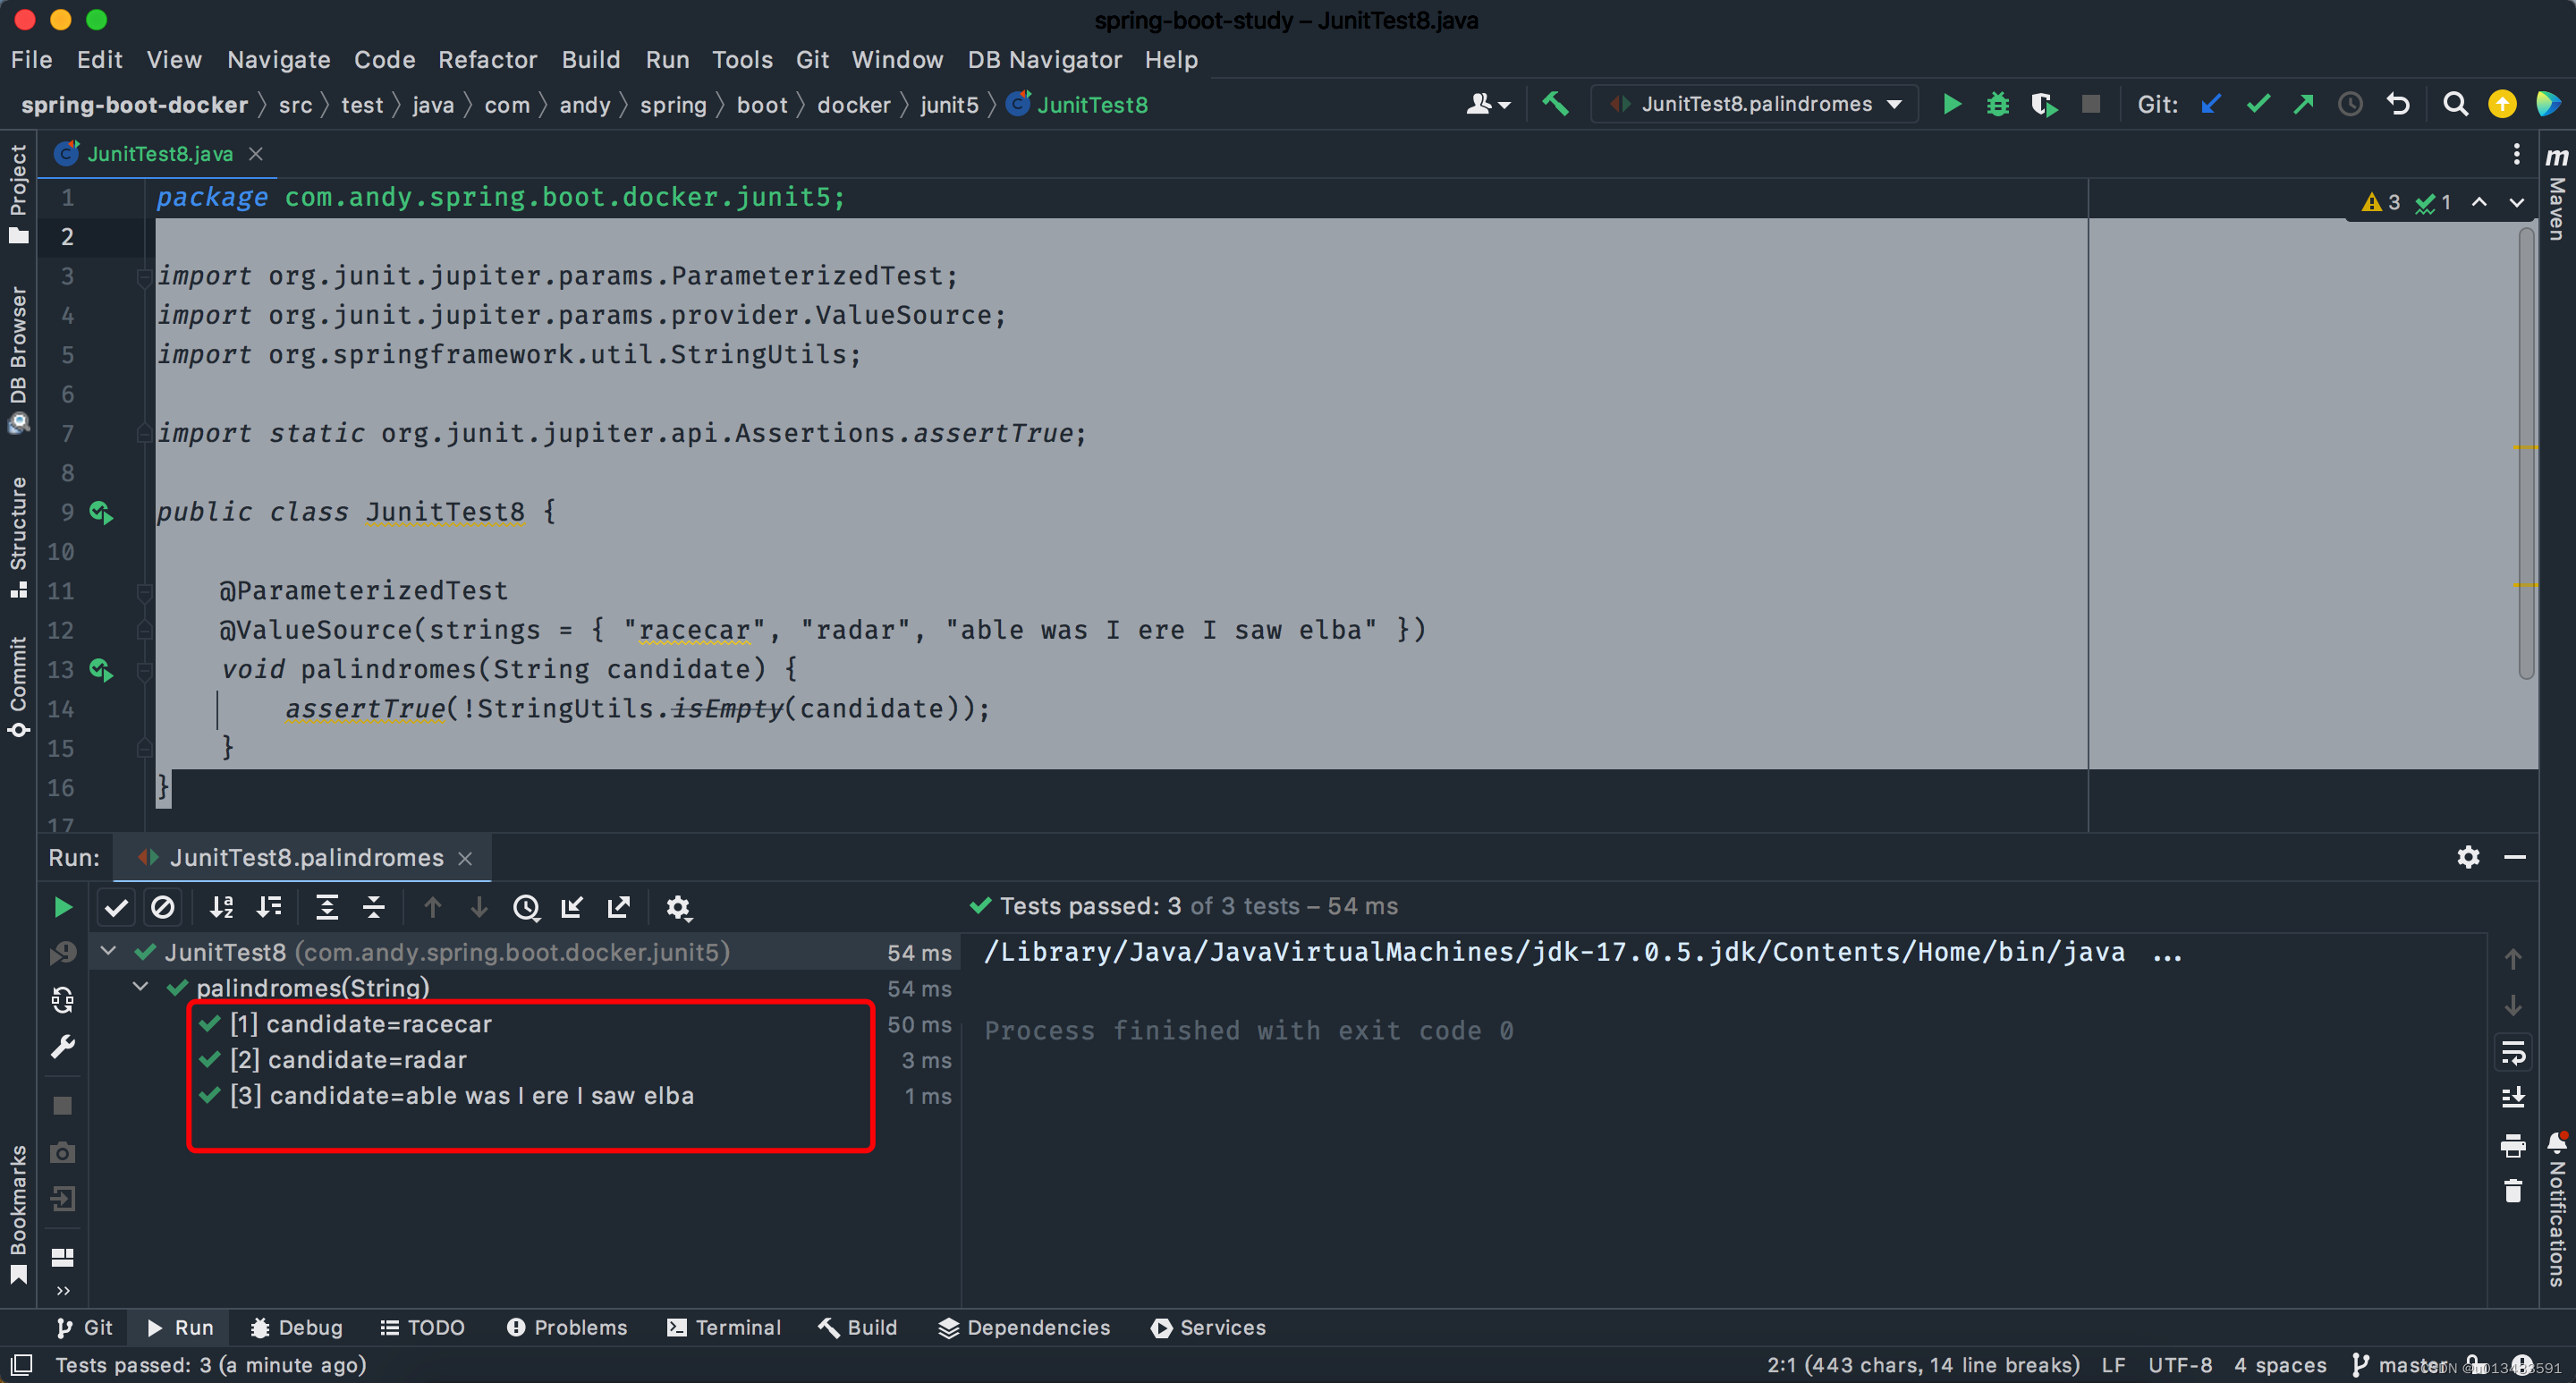This screenshot has width=2576, height=1383.
Task: Click Run button in bottom status bar
Action: 181,1327
